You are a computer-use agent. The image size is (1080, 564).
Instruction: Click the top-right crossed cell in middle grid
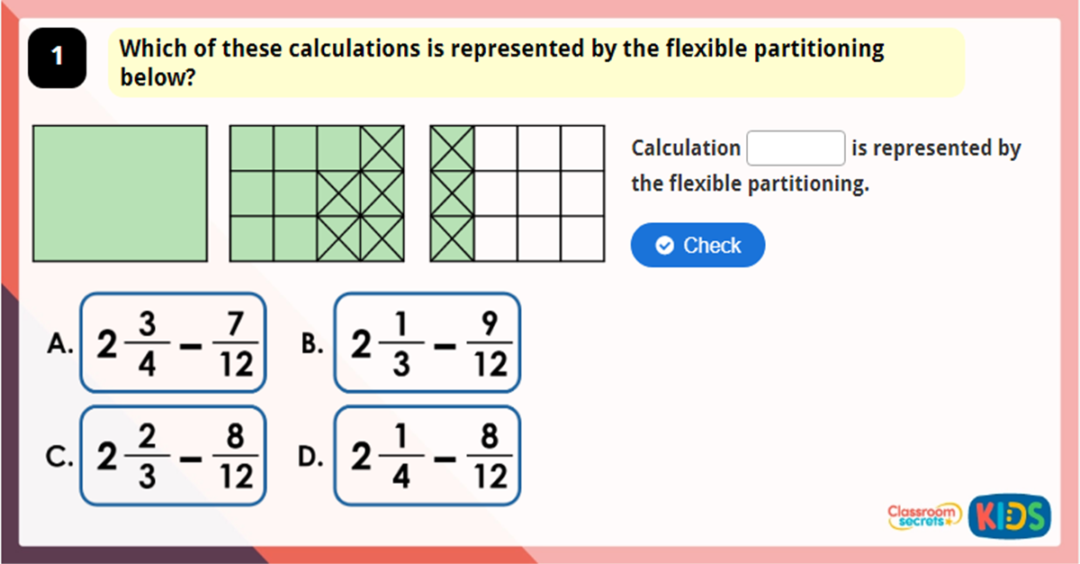pyautogui.click(x=382, y=148)
